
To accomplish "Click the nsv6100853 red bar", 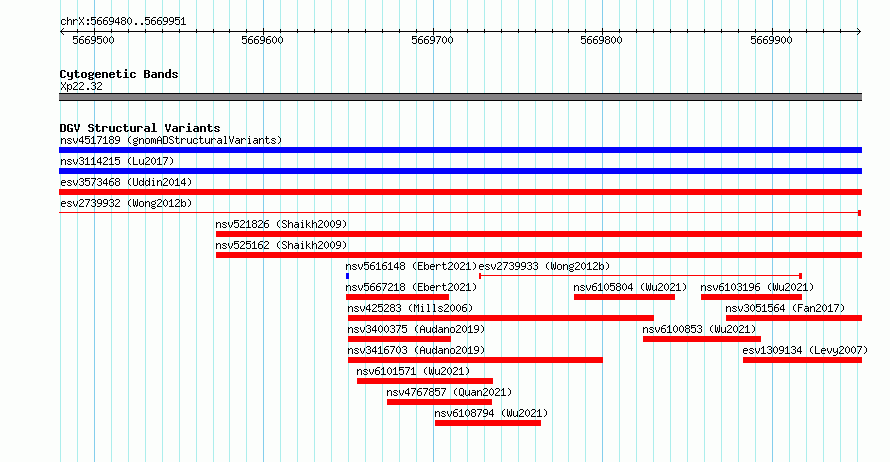I will (x=702, y=339).
